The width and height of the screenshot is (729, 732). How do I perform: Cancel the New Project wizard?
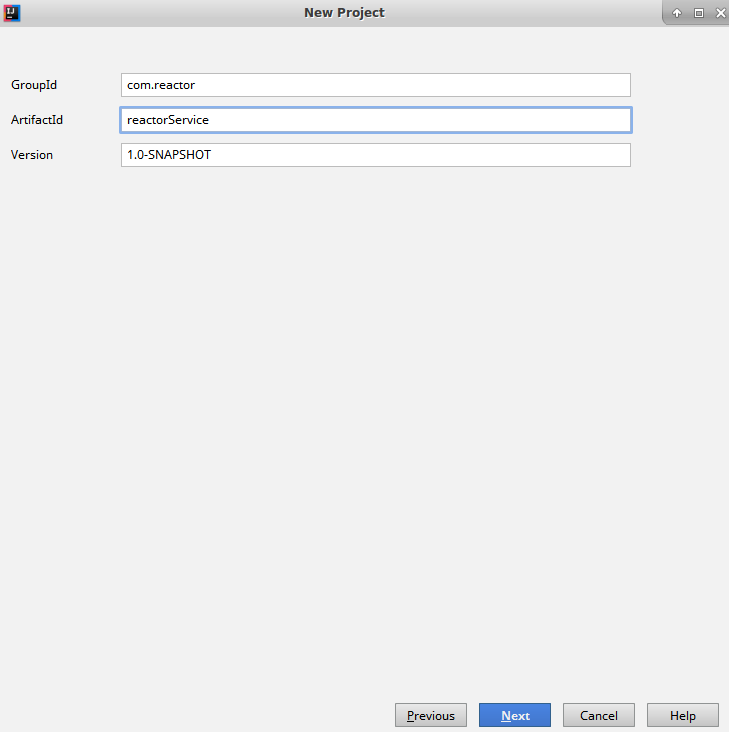click(x=599, y=715)
